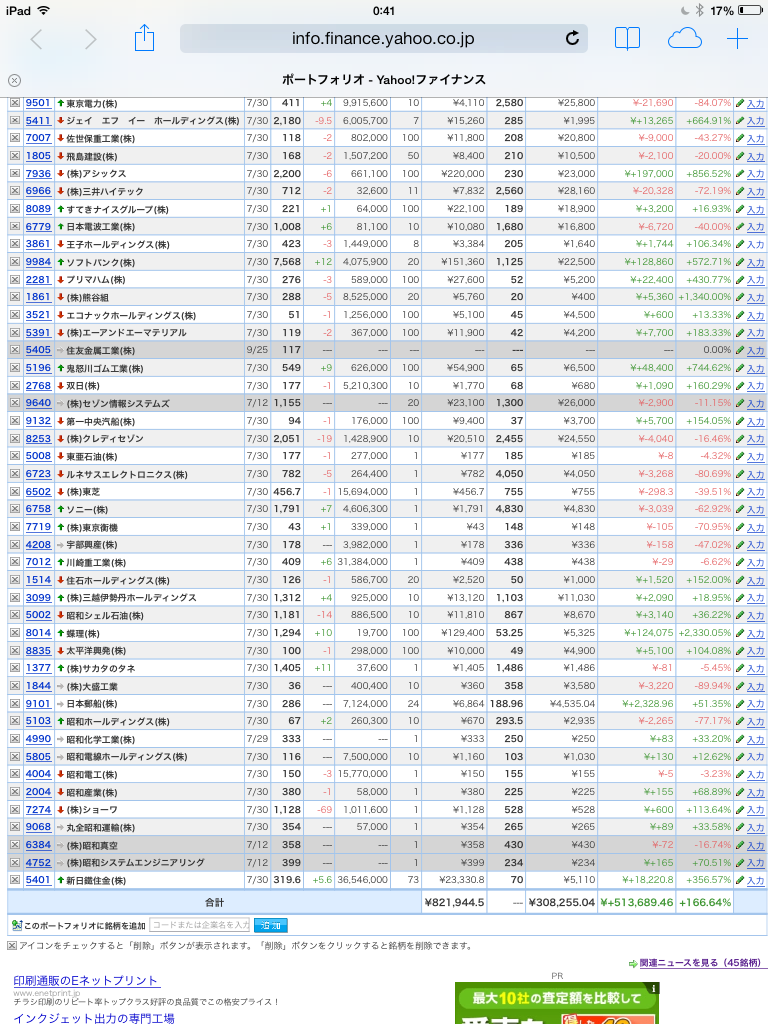Go back with Safari back arrow
Viewport: 768px width, 1024px height.
pyautogui.click(x=36, y=39)
